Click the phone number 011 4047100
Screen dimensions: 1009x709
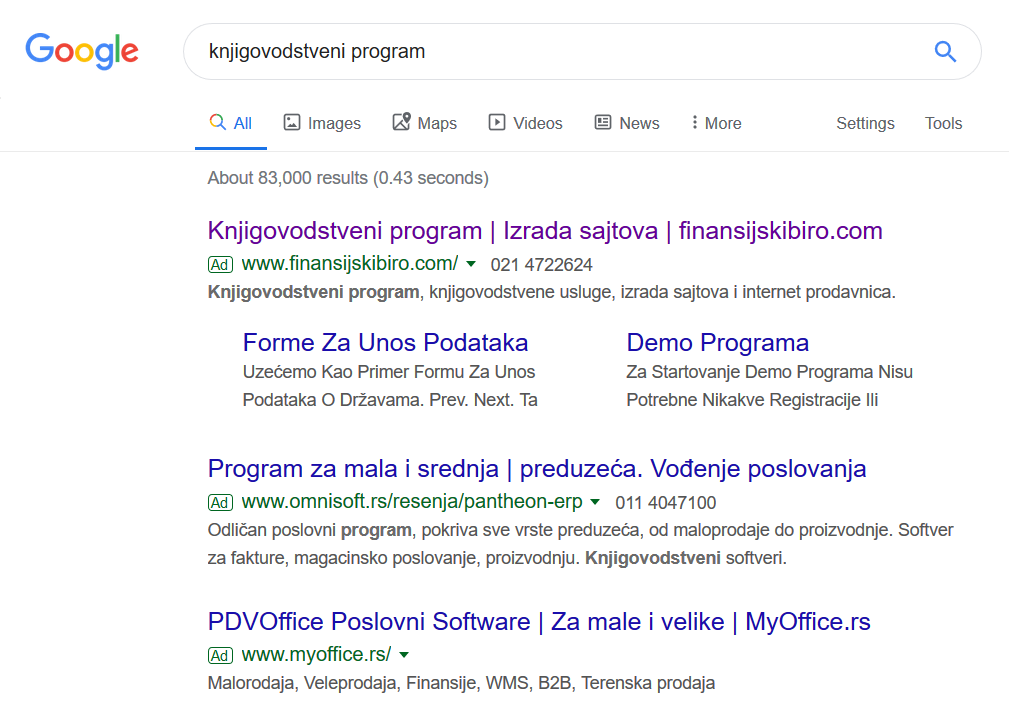point(665,503)
